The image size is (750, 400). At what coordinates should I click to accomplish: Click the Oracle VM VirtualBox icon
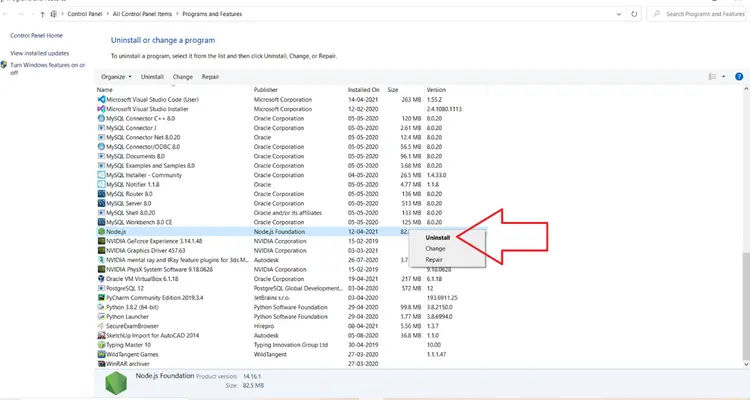(101, 279)
